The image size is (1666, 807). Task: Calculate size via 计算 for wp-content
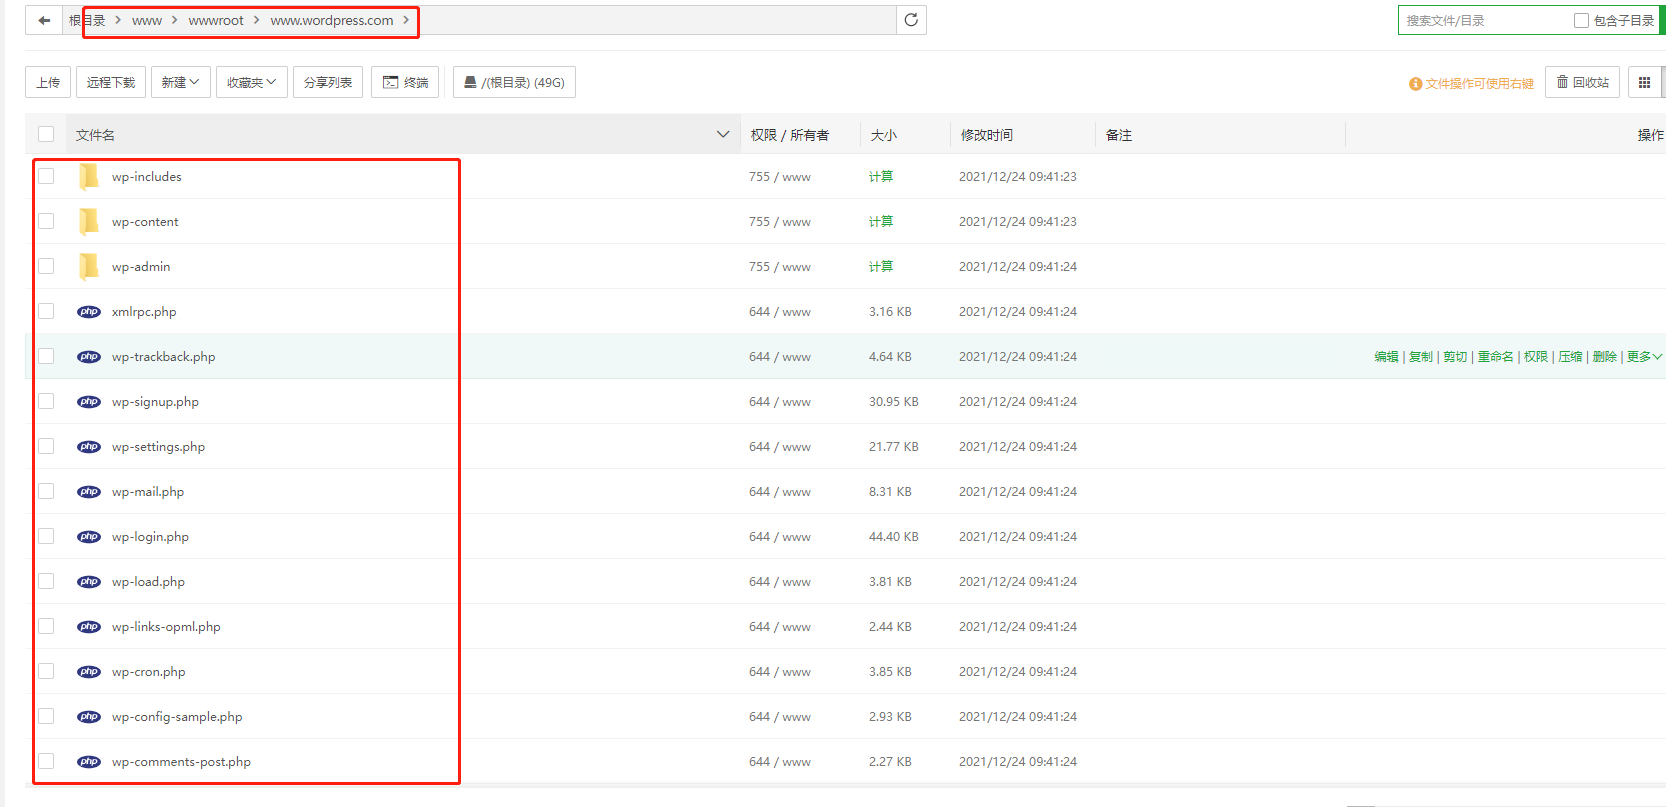[x=881, y=221]
